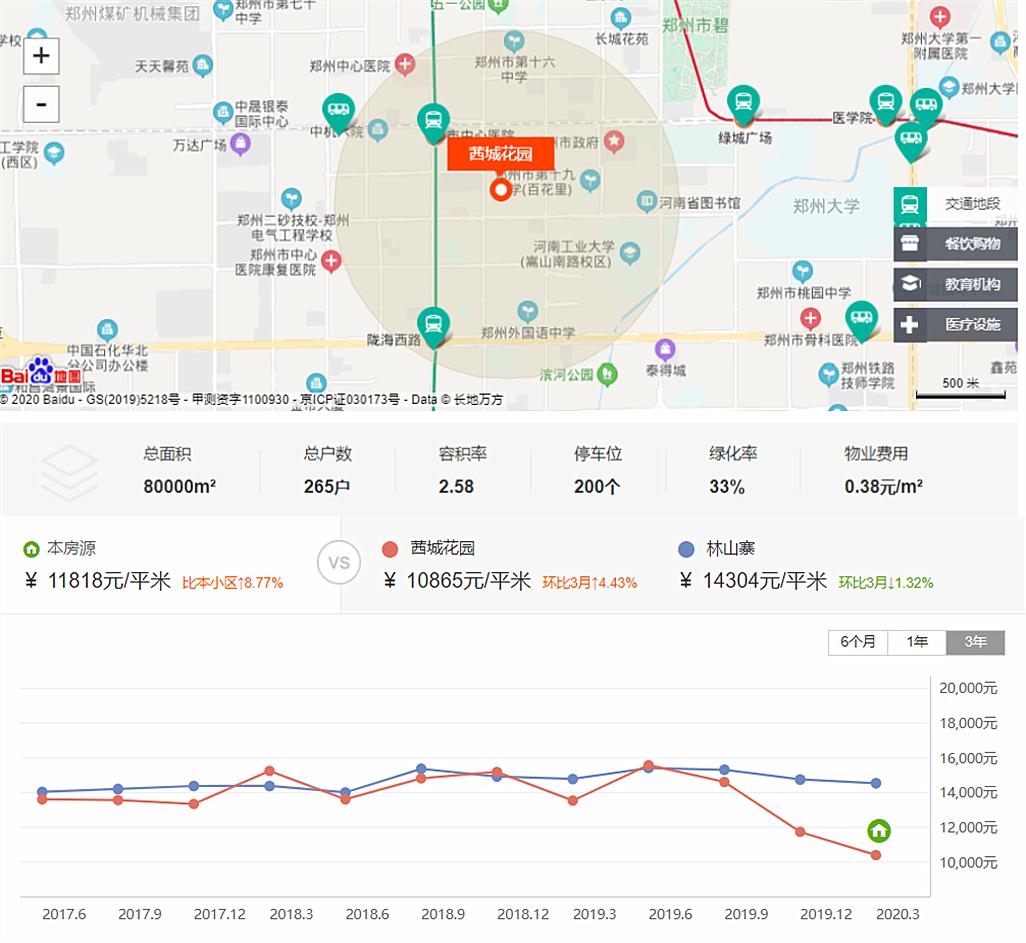Select the 餐饮购物 dining category icon
This screenshot has height=943, width=1026.
coord(910,241)
